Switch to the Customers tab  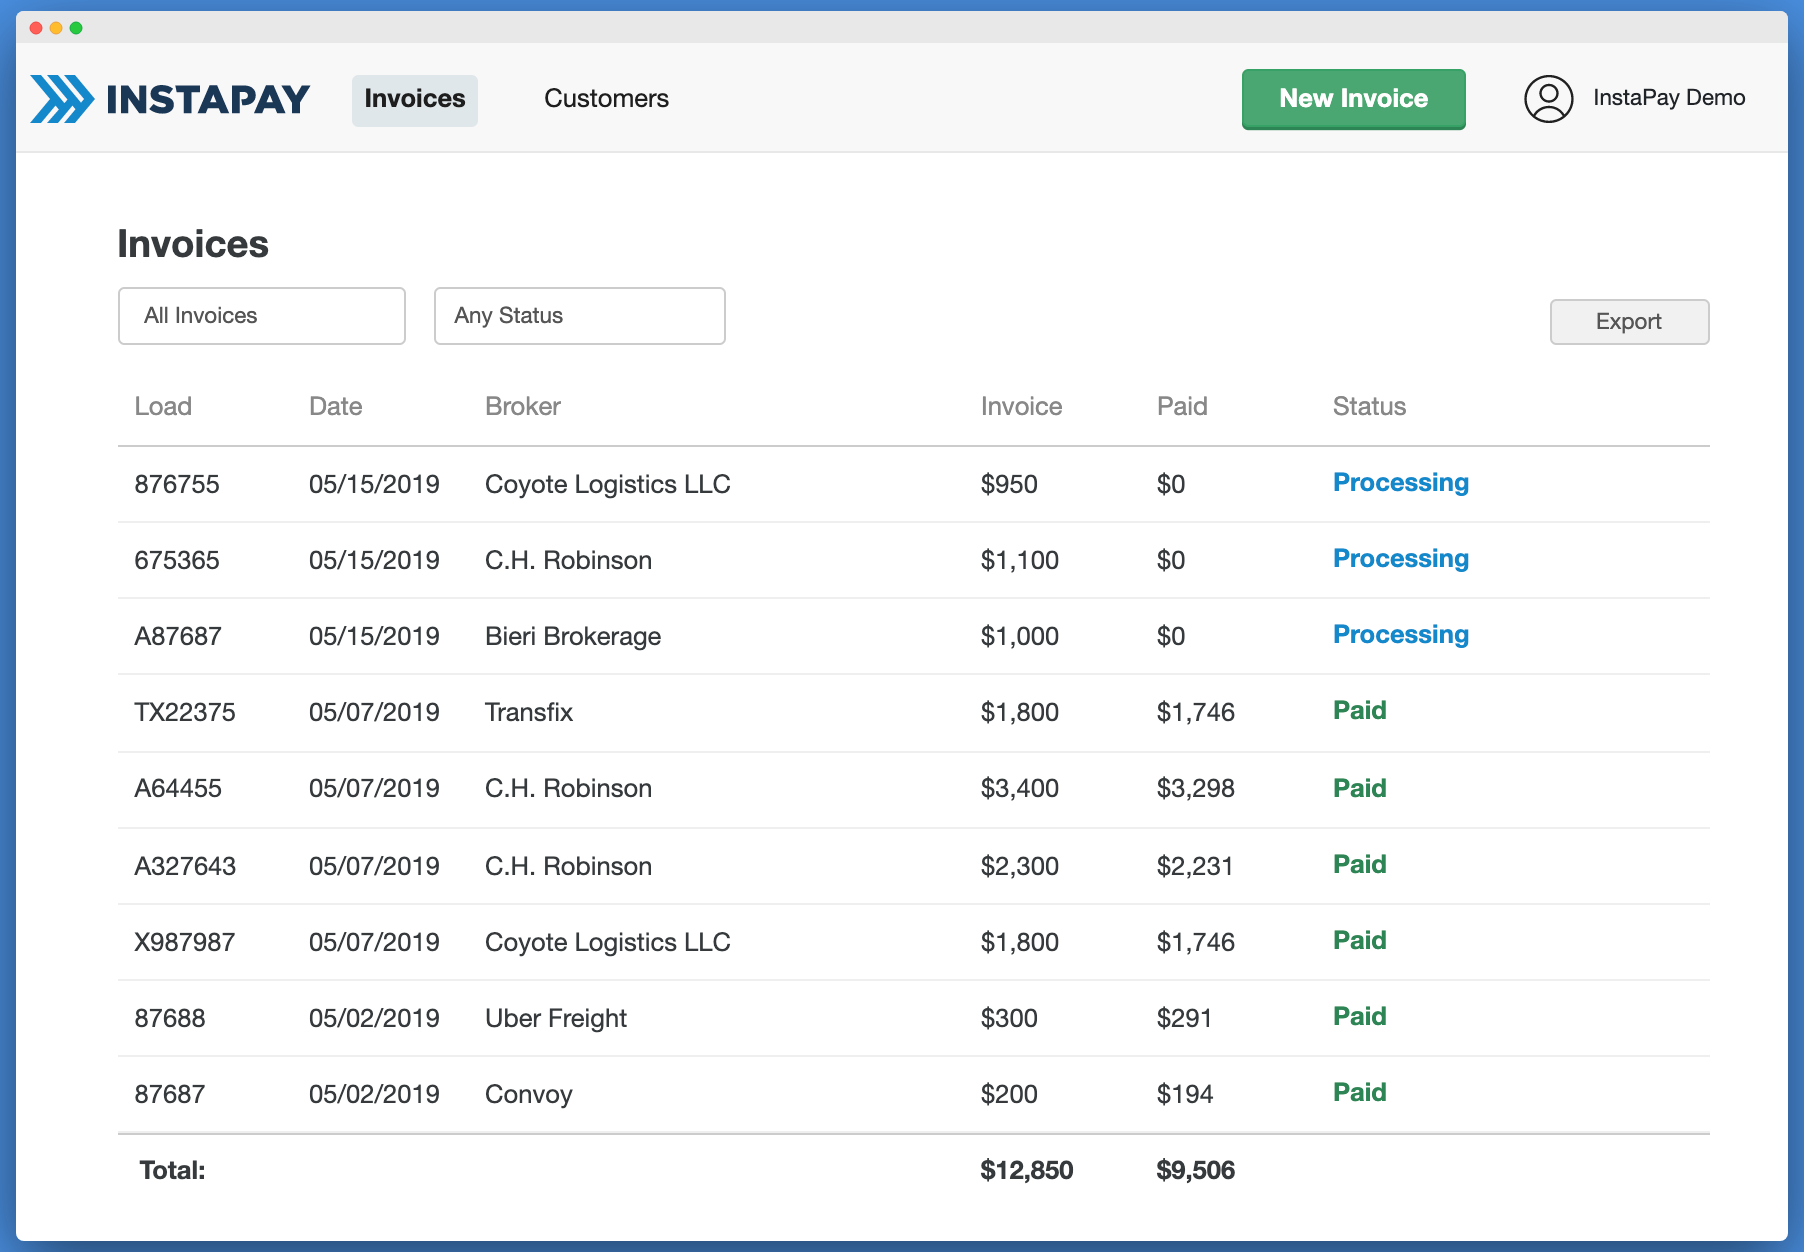coord(606,99)
